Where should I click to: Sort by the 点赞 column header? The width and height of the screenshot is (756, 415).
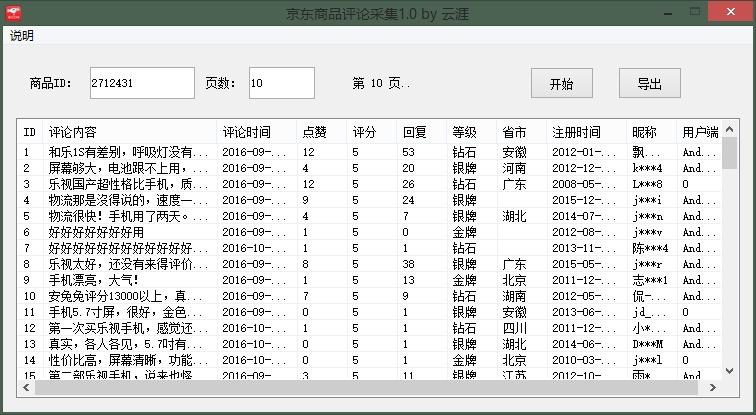[322, 132]
